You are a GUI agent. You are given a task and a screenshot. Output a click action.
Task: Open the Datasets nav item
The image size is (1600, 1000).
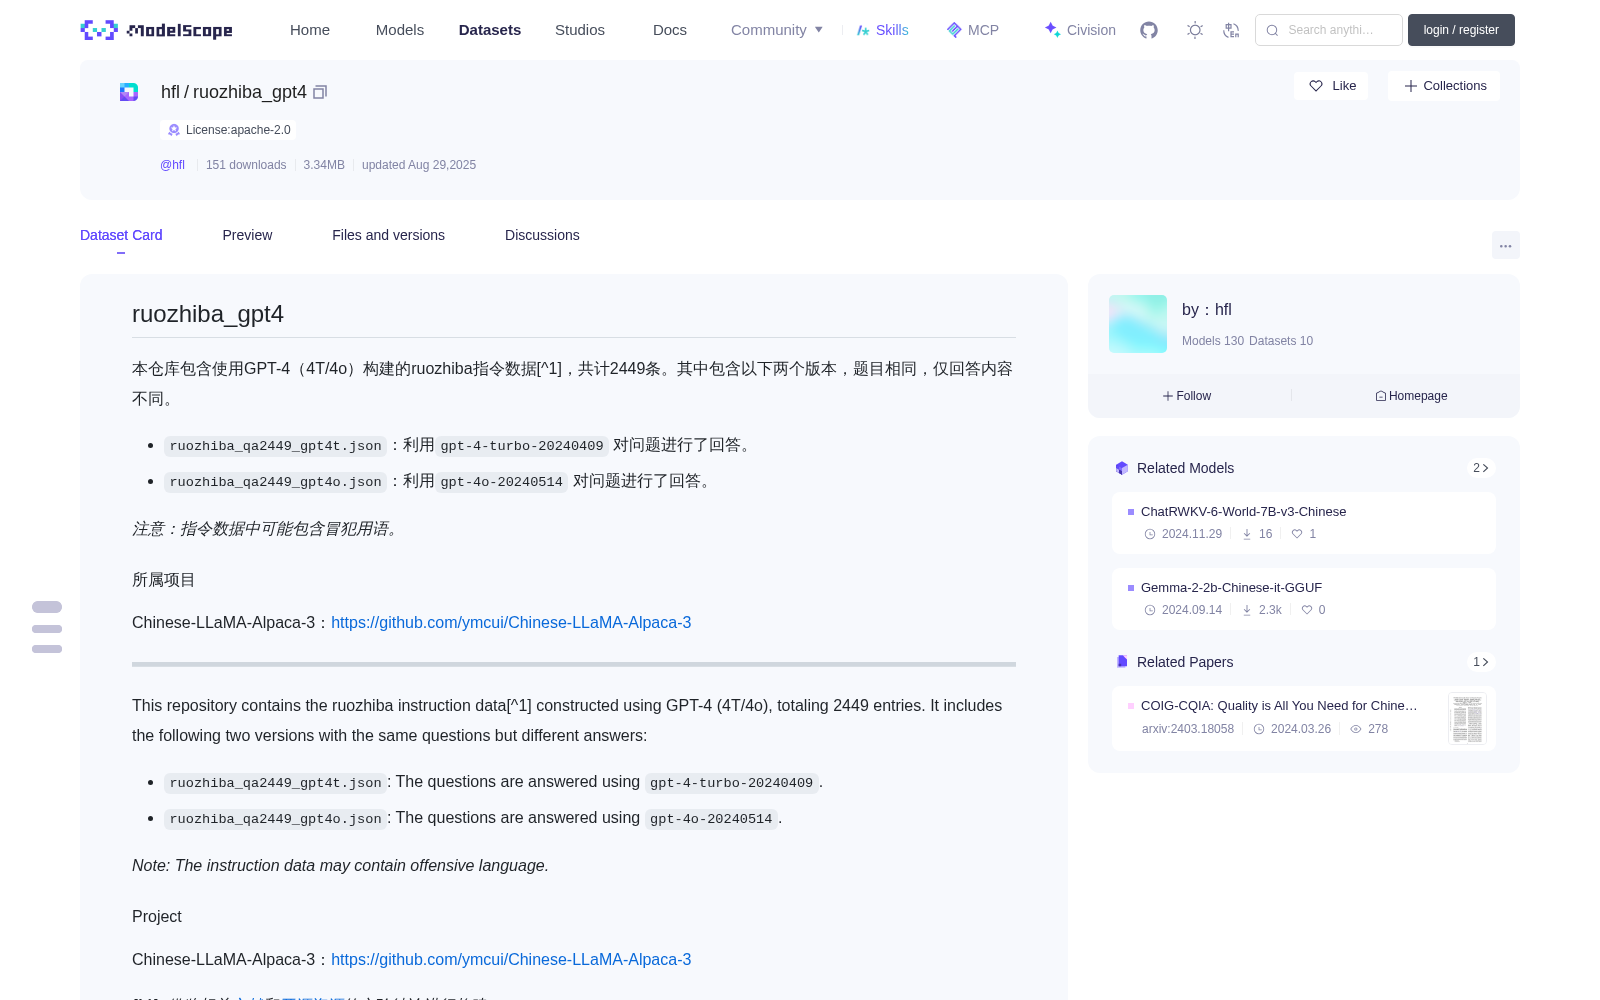(x=490, y=30)
